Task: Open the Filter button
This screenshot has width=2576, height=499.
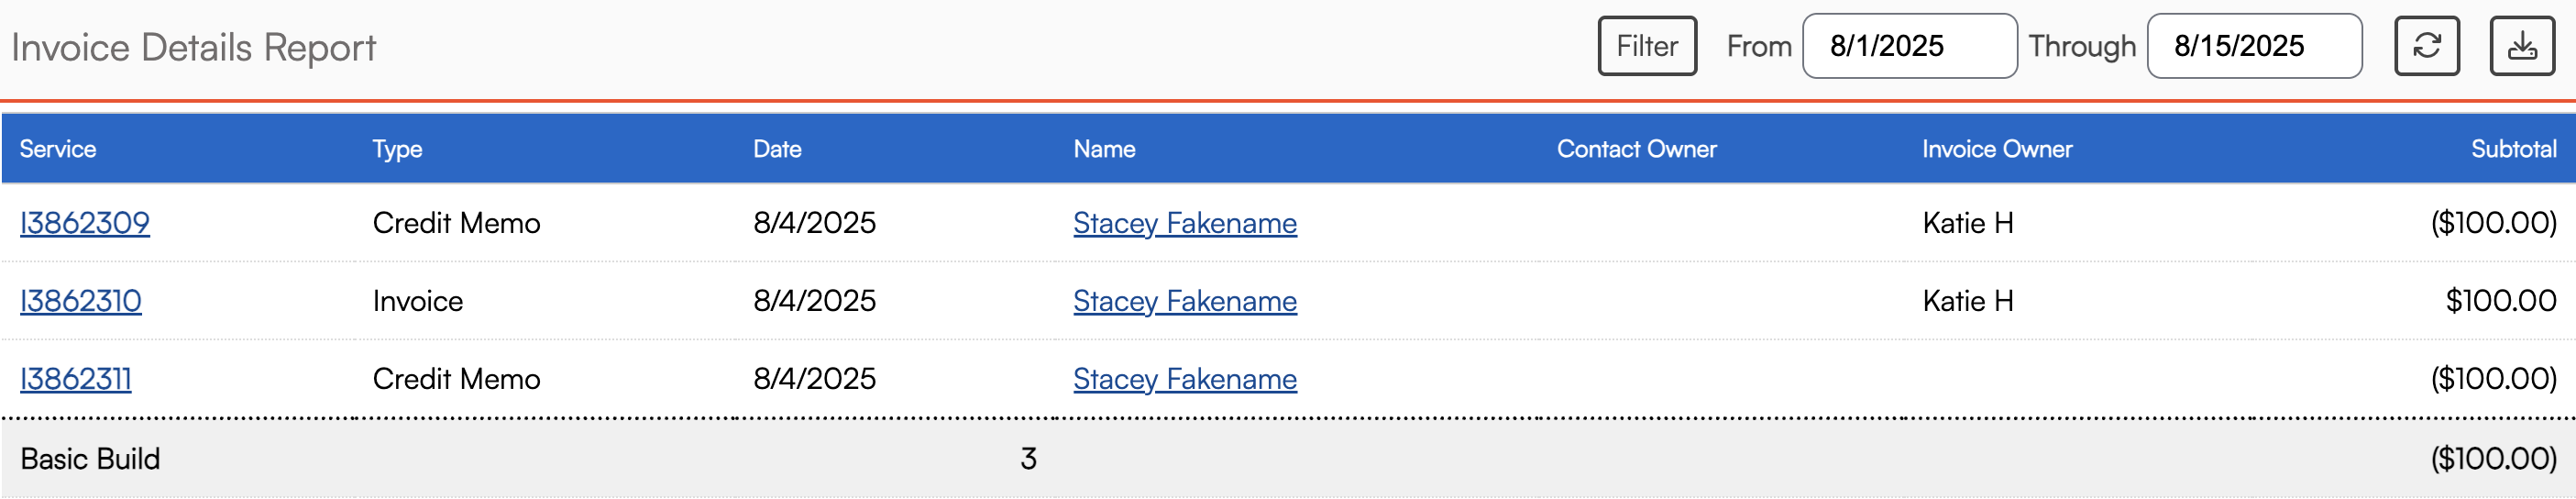Action: tap(1647, 46)
